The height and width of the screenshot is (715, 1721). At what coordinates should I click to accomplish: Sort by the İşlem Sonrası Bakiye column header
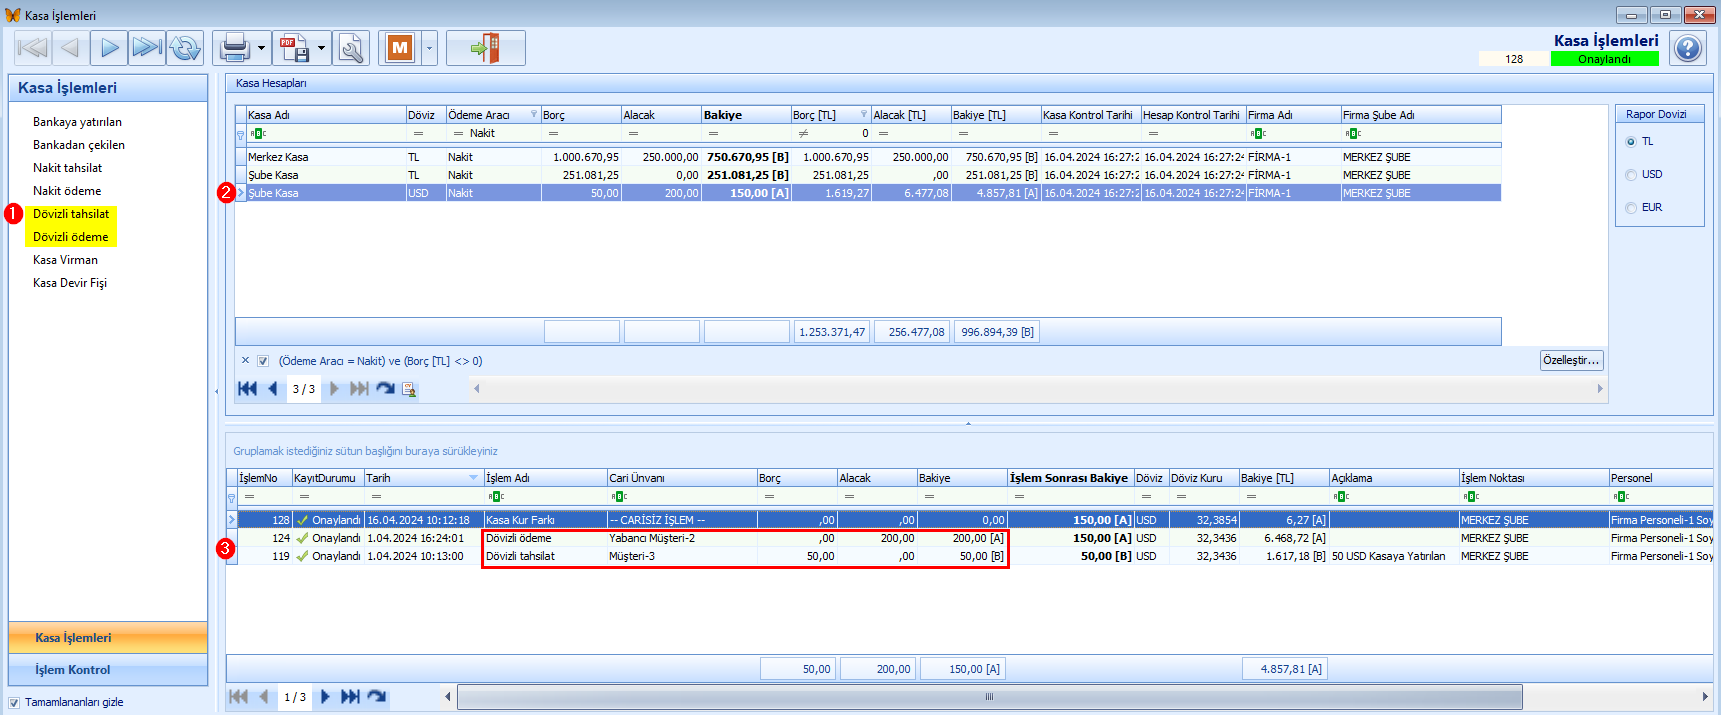(x=1069, y=478)
